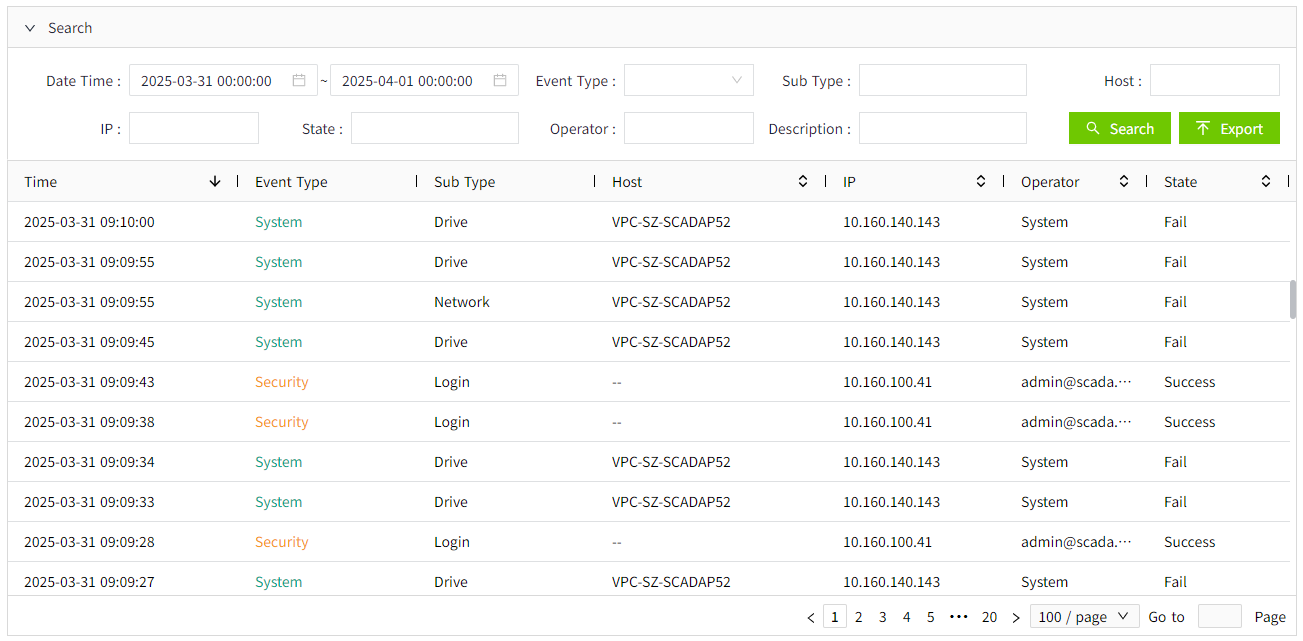
Task: Focus the Go to page number field
Action: (1219, 617)
